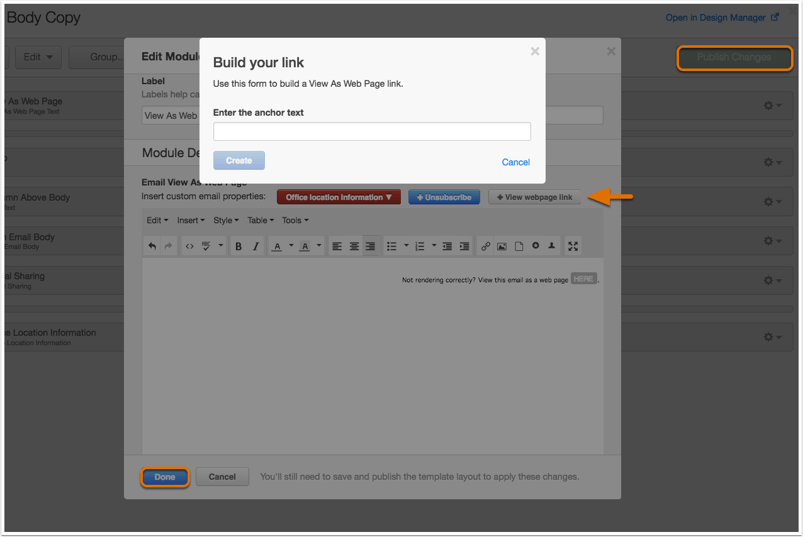Open gear menu for Sharing module
Image resolution: width=803 pixels, height=537 pixels.
pyautogui.click(x=772, y=281)
